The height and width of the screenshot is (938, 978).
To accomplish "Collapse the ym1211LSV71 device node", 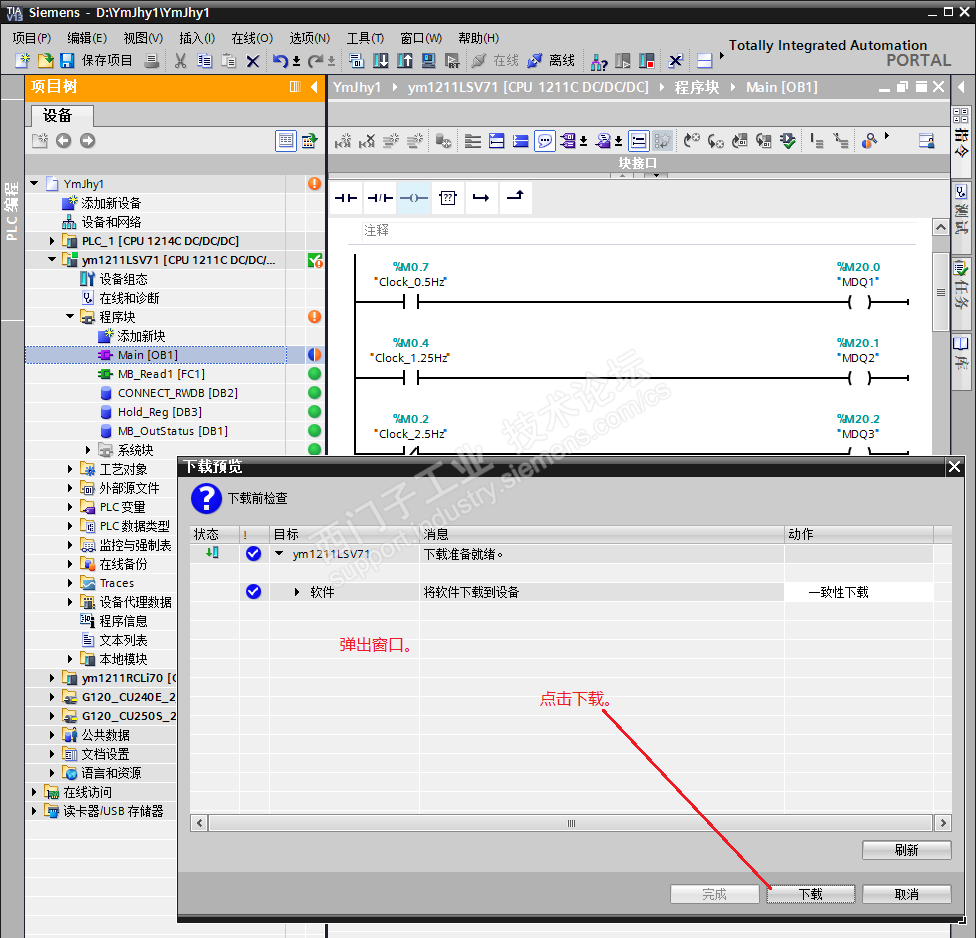I will coord(52,259).
